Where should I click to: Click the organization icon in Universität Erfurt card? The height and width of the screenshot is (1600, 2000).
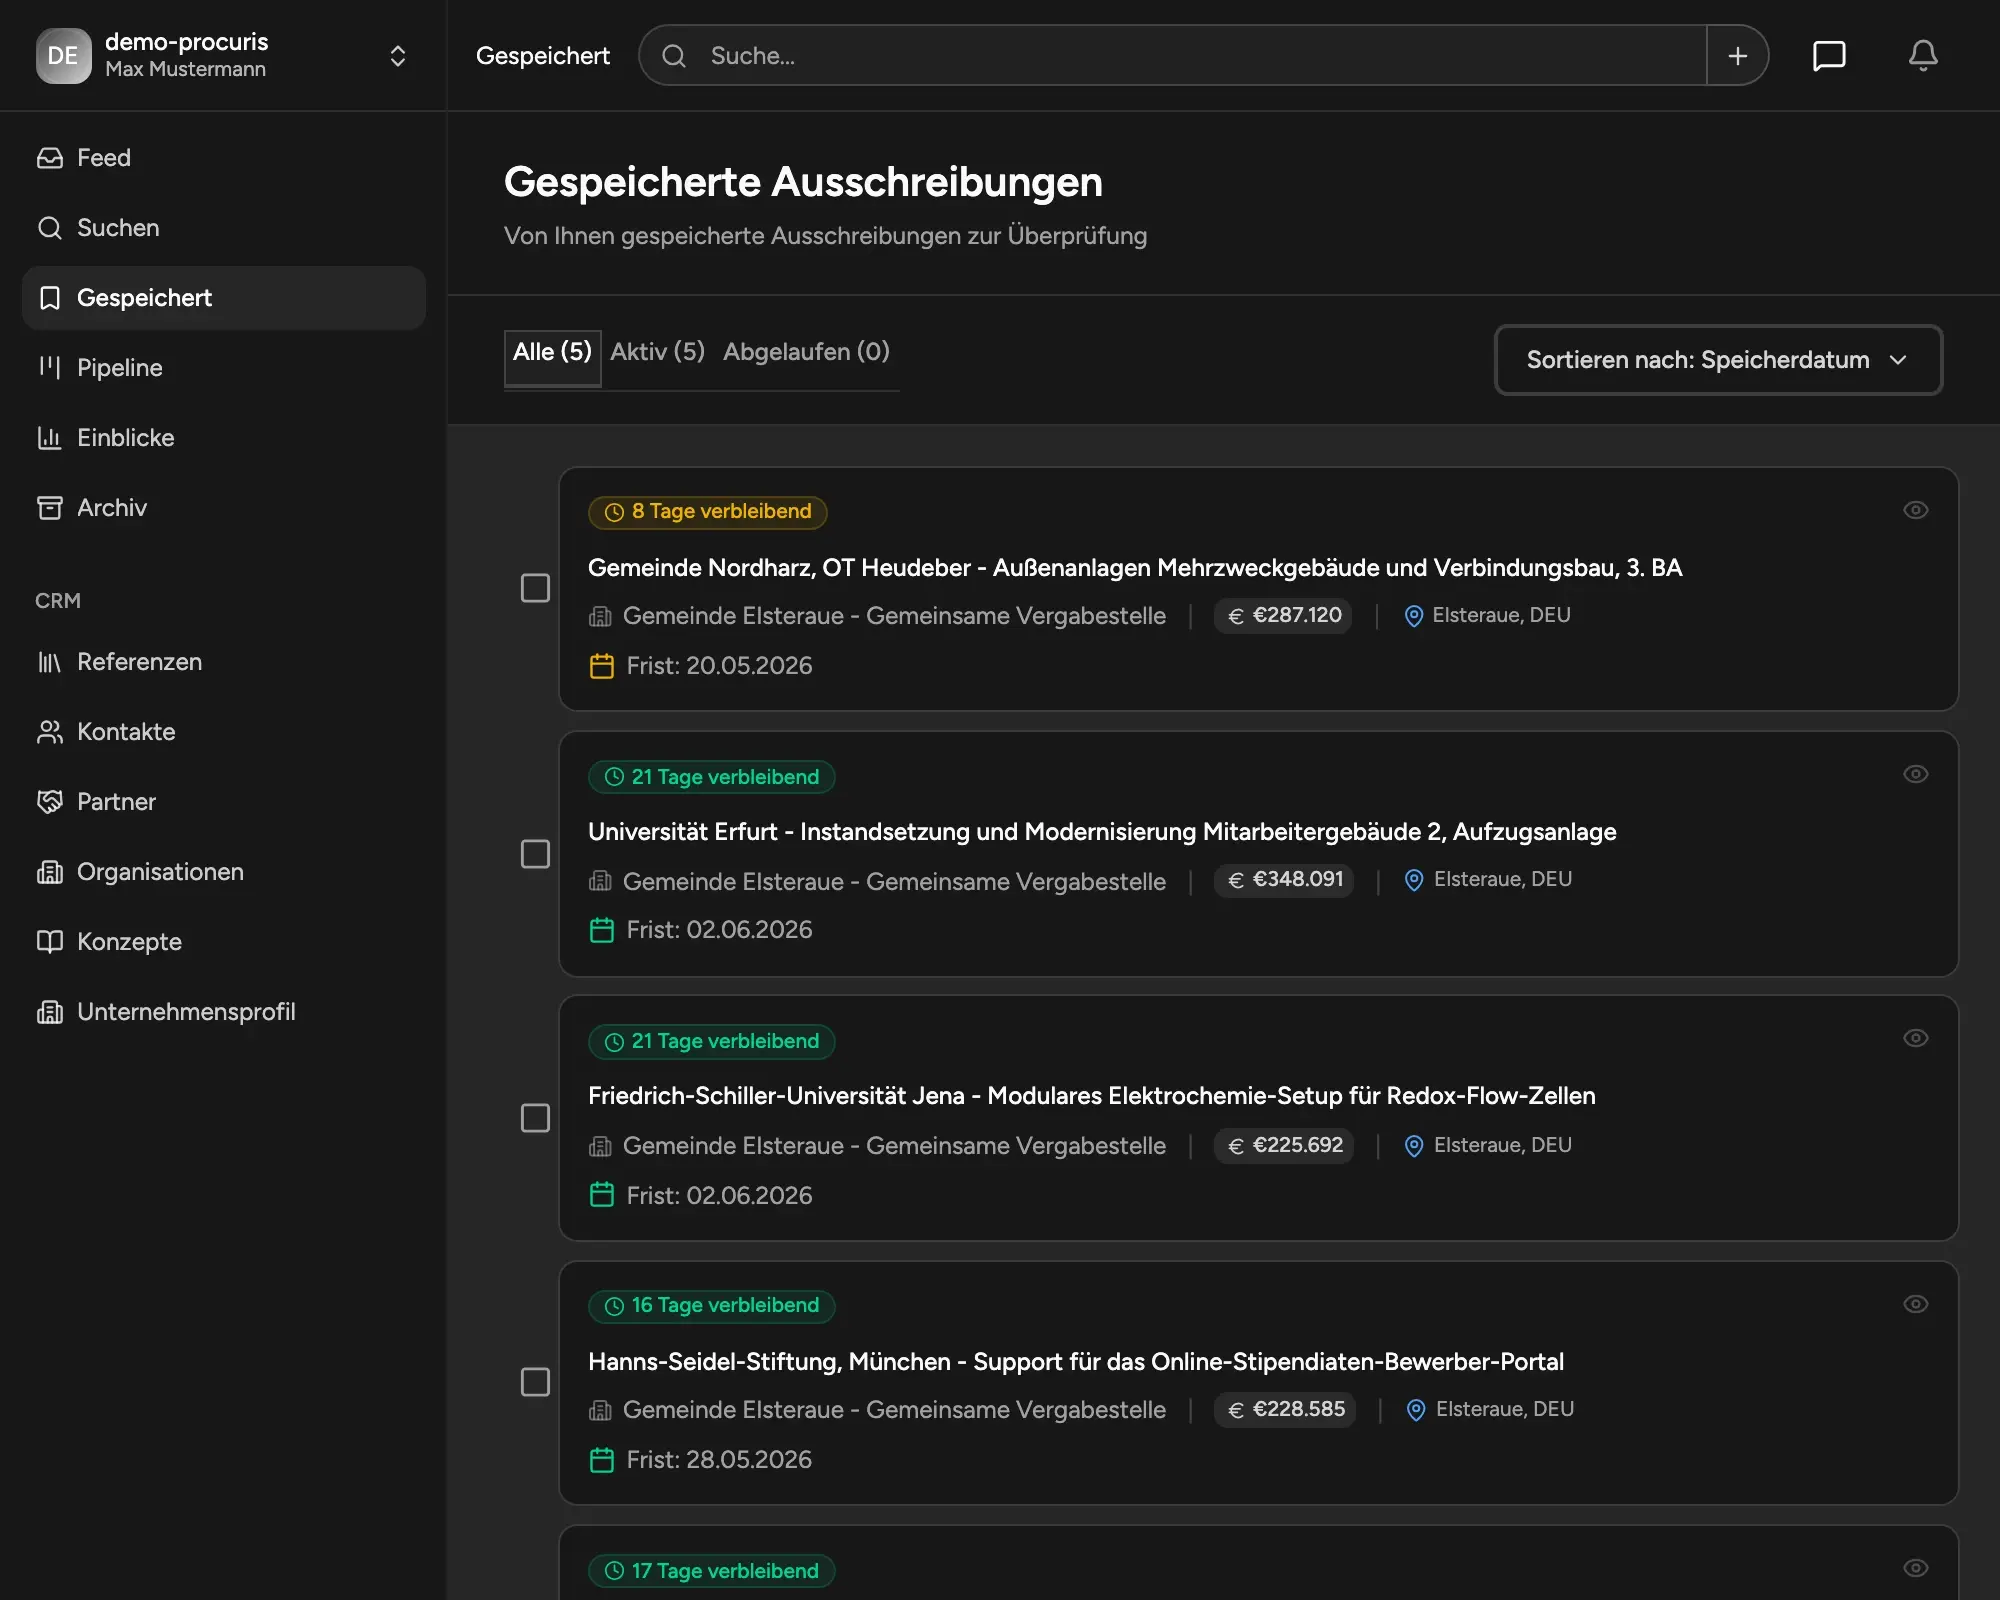(600, 881)
